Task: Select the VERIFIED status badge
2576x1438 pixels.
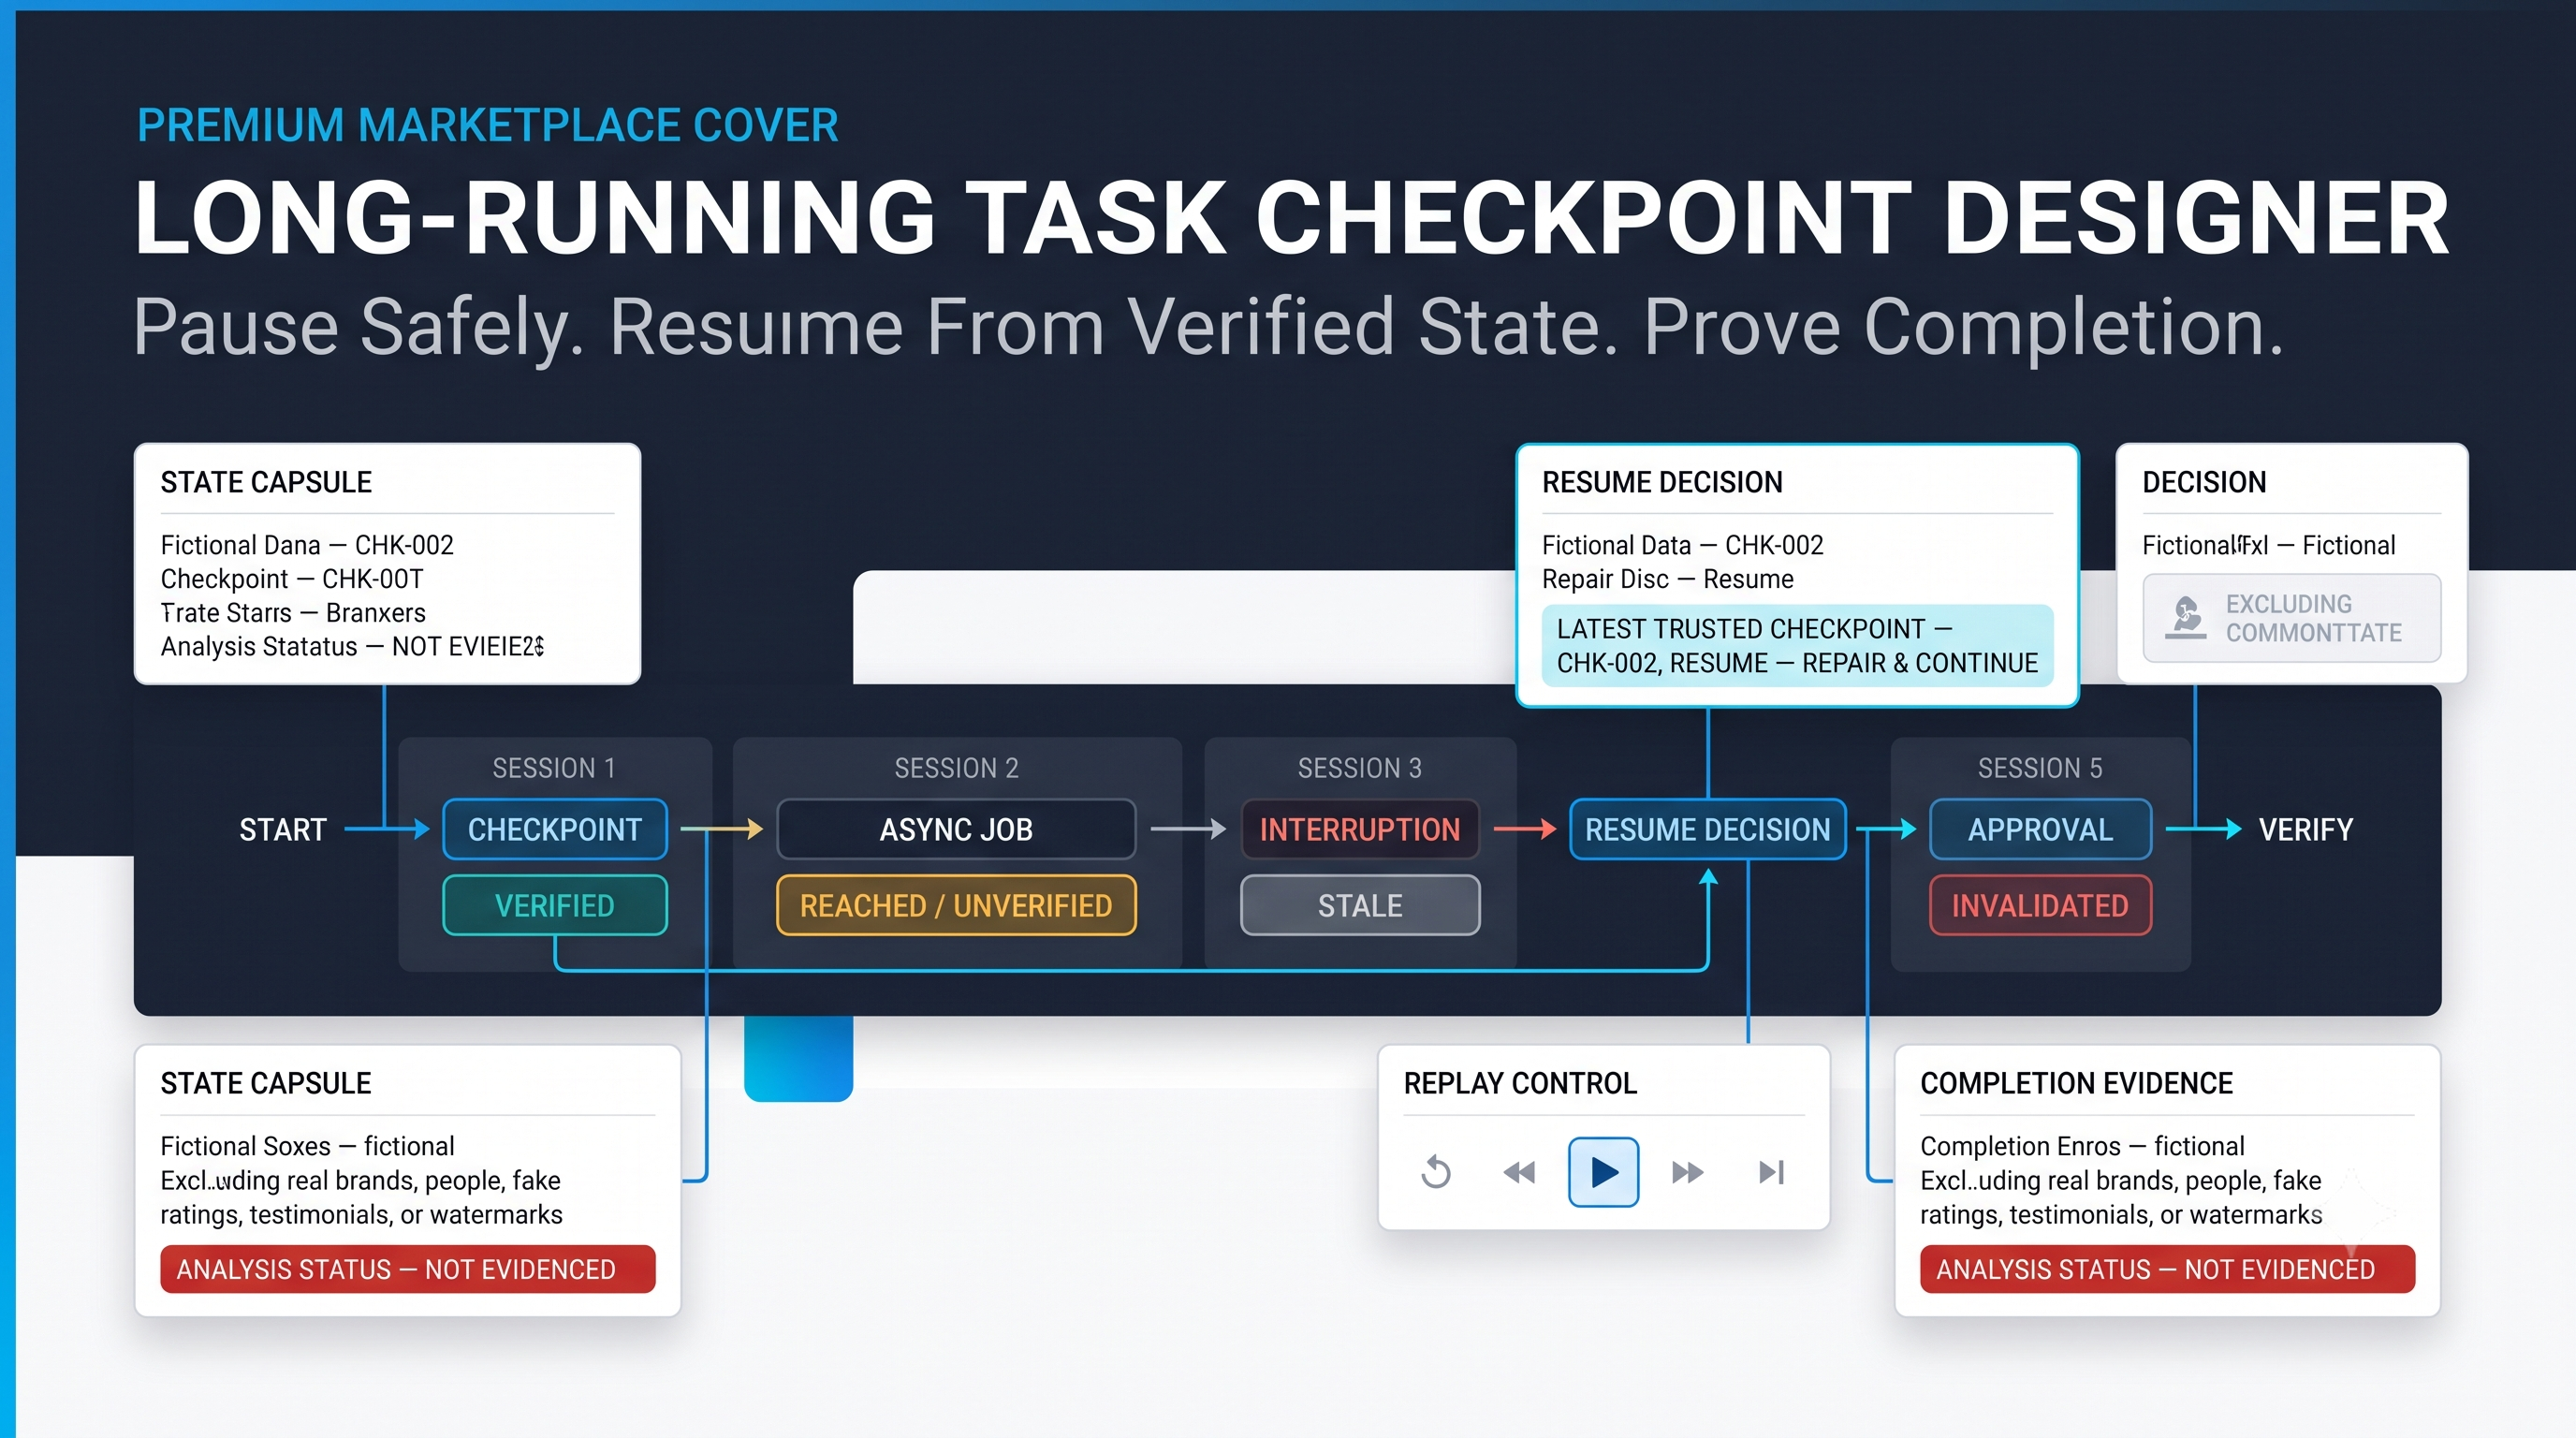Action: click(x=555, y=906)
